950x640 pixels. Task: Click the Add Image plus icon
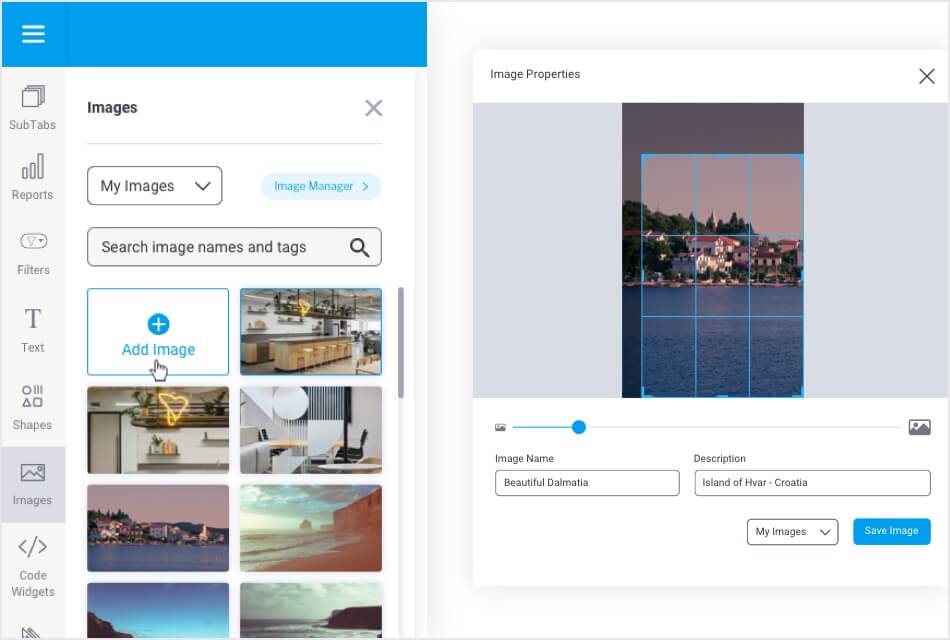click(x=158, y=324)
